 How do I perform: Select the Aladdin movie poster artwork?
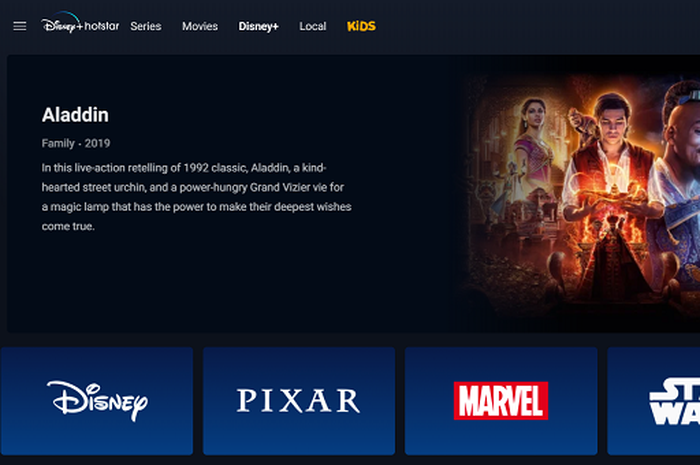[x=579, y=194]
